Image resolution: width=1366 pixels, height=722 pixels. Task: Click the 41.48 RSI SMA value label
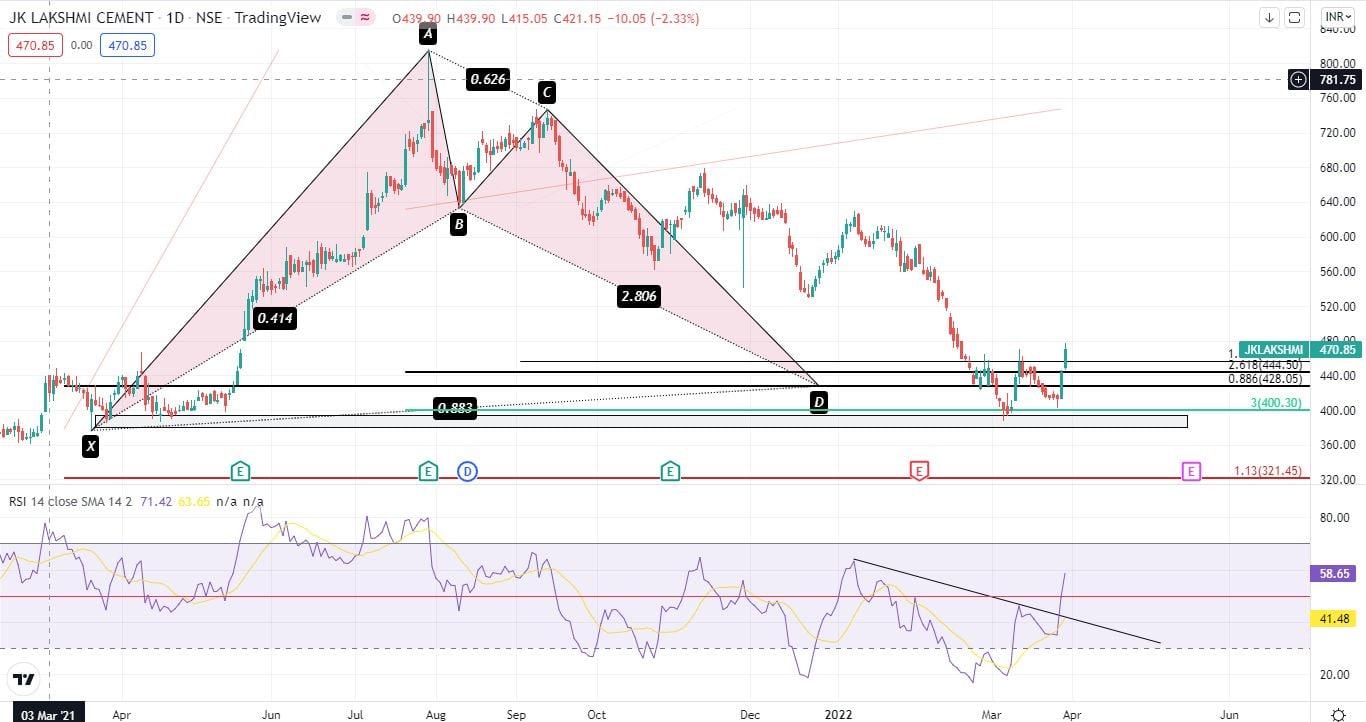pos(1336,618)
